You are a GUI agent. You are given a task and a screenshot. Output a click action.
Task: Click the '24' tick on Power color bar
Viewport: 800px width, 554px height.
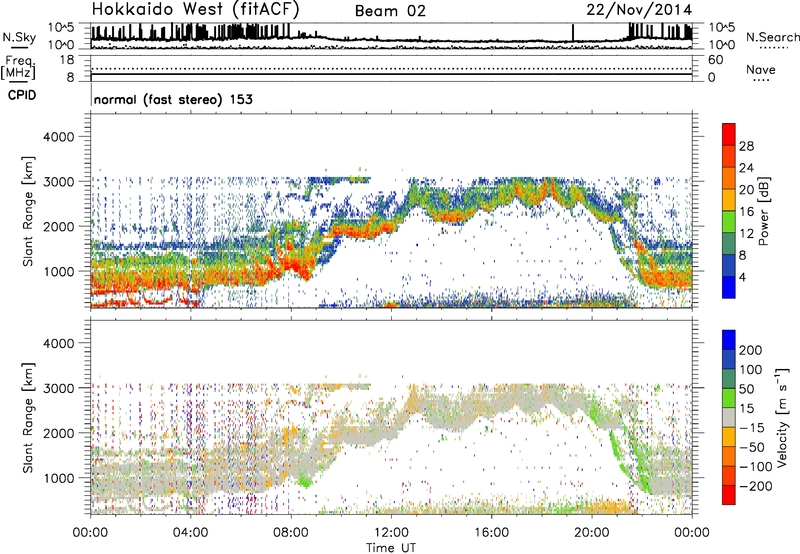746,168
